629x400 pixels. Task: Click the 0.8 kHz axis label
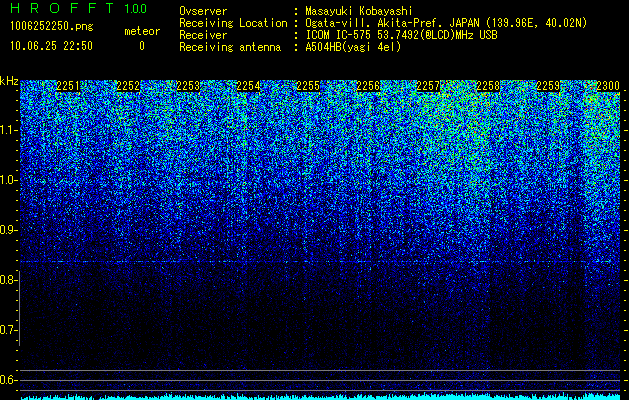point(7,280)
